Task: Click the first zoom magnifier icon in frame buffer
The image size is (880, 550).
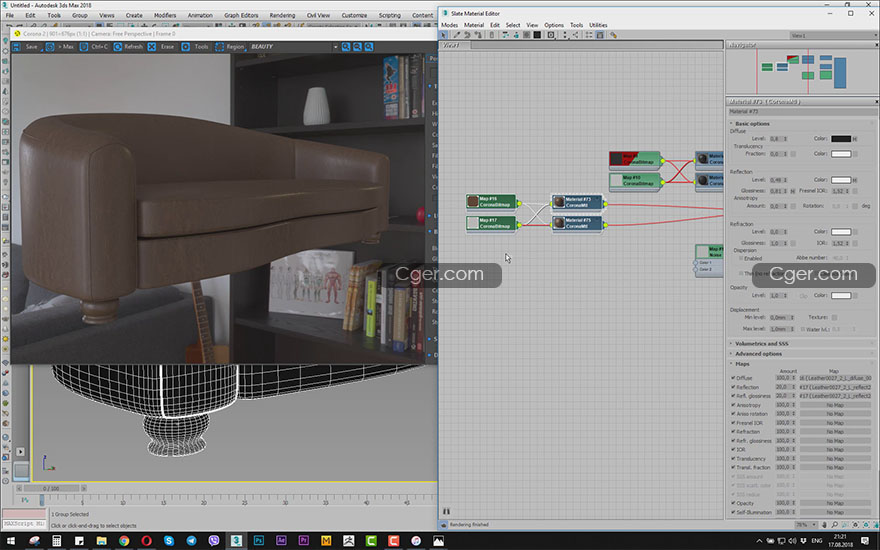Action: point(346,47)
